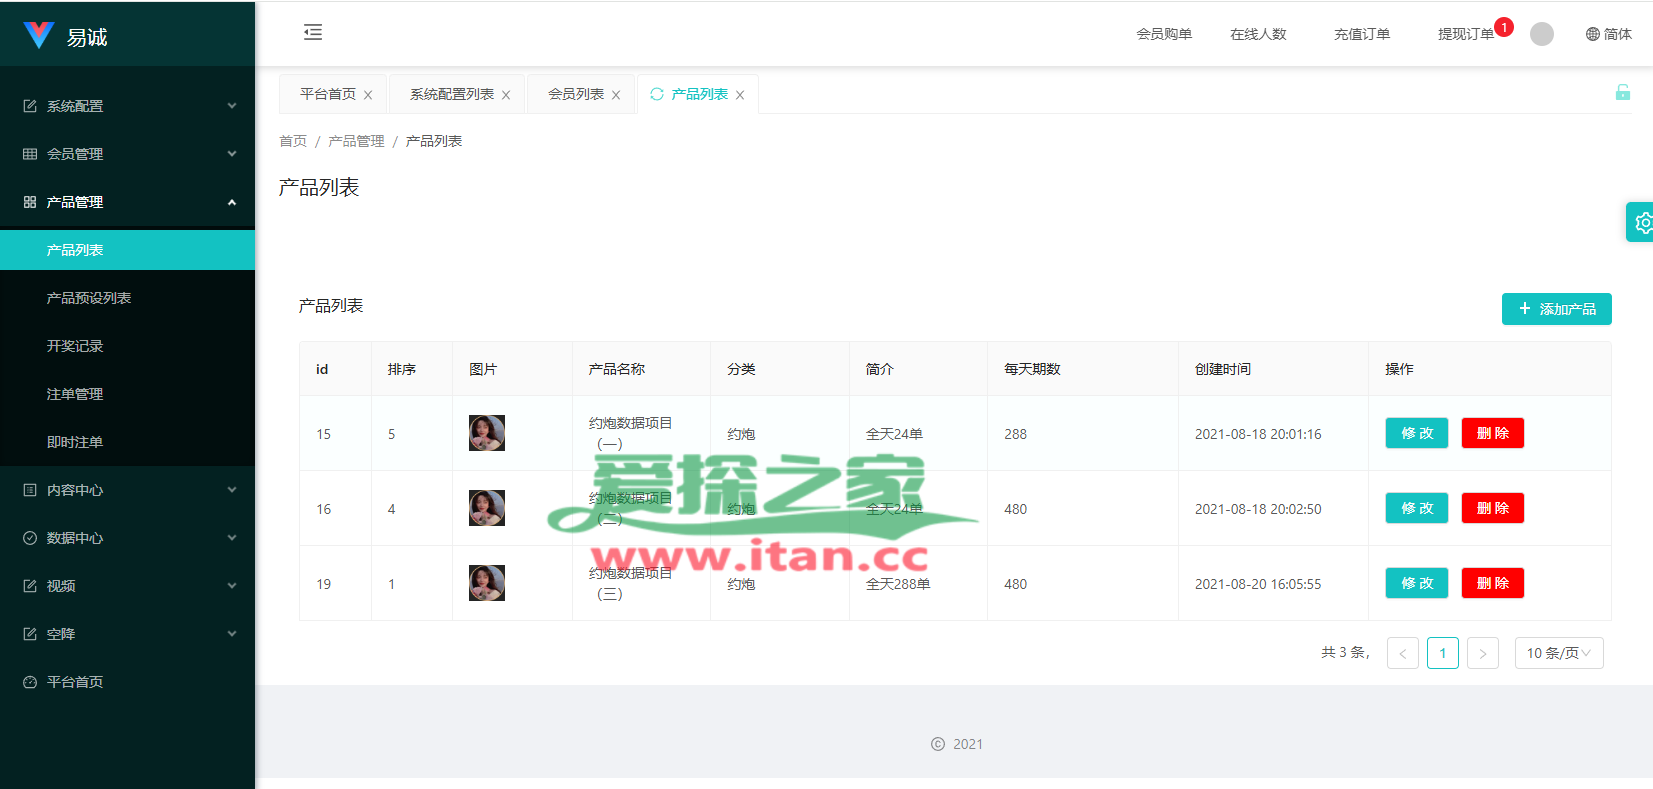Screen dimensions: 1653x789
Task: Click the gray user avatar circle
Action: point(1541,34)
